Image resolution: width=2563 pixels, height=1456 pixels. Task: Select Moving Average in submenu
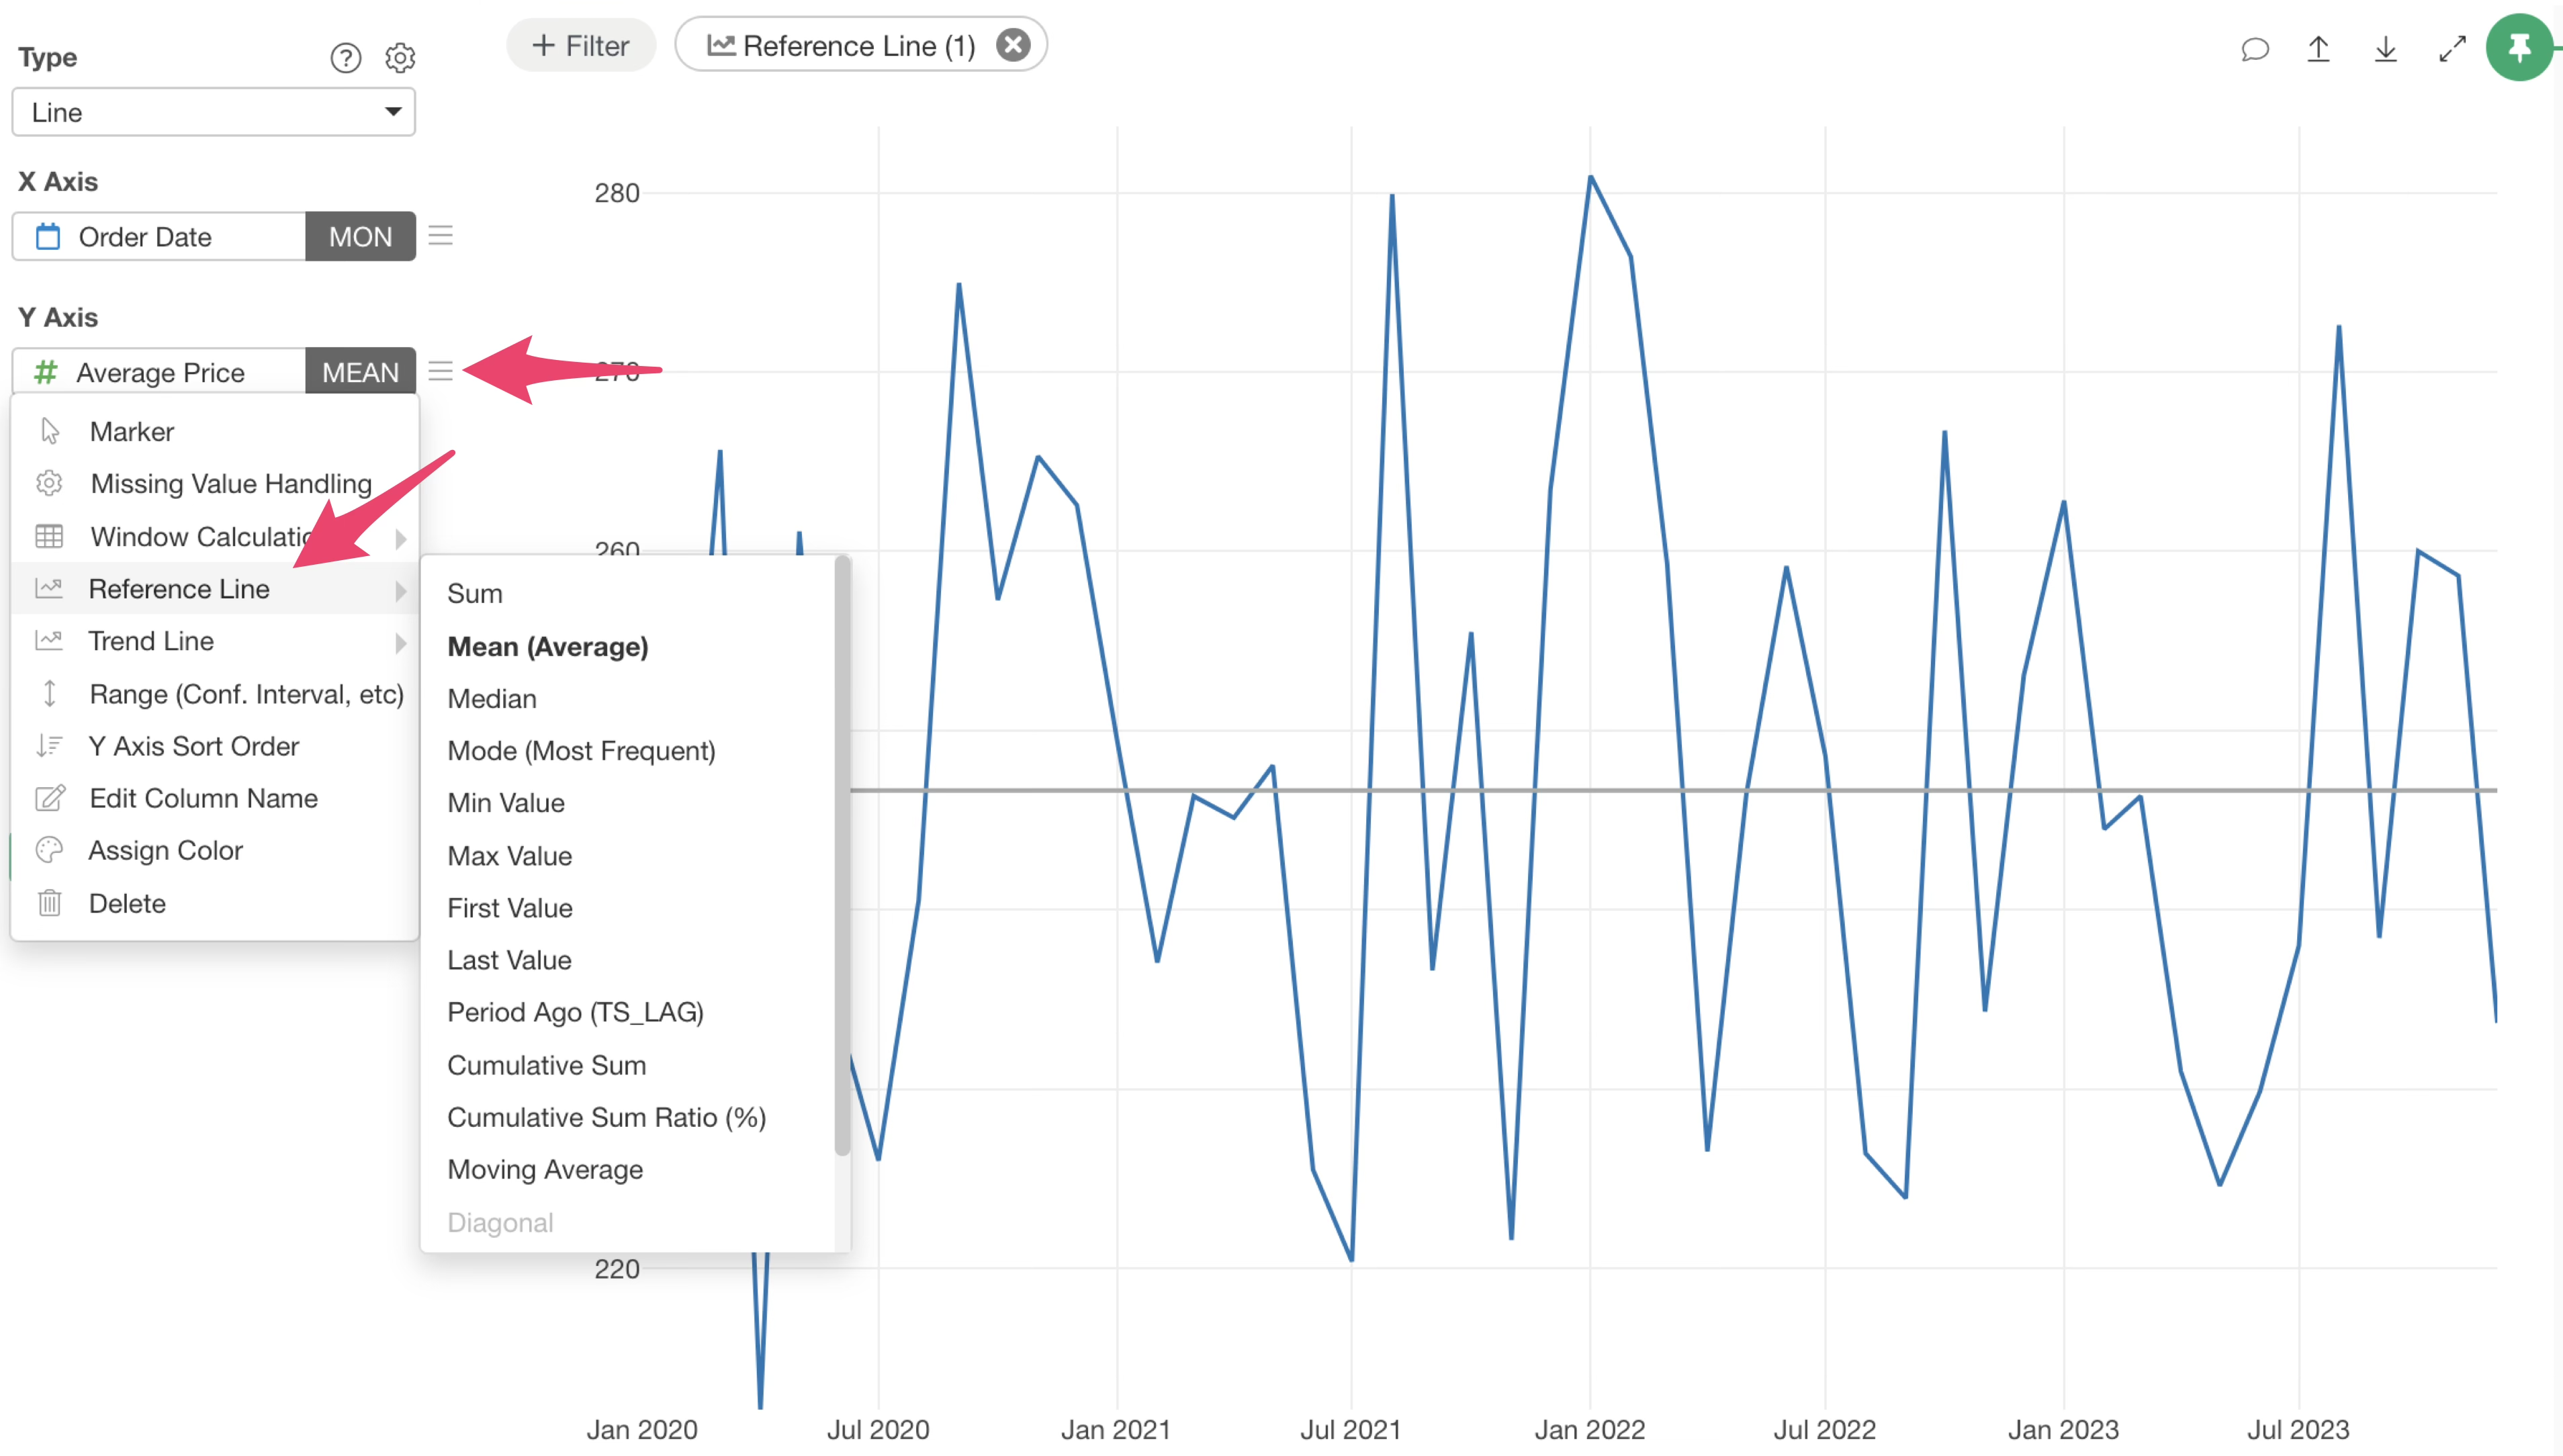(x=545, y=1169)
